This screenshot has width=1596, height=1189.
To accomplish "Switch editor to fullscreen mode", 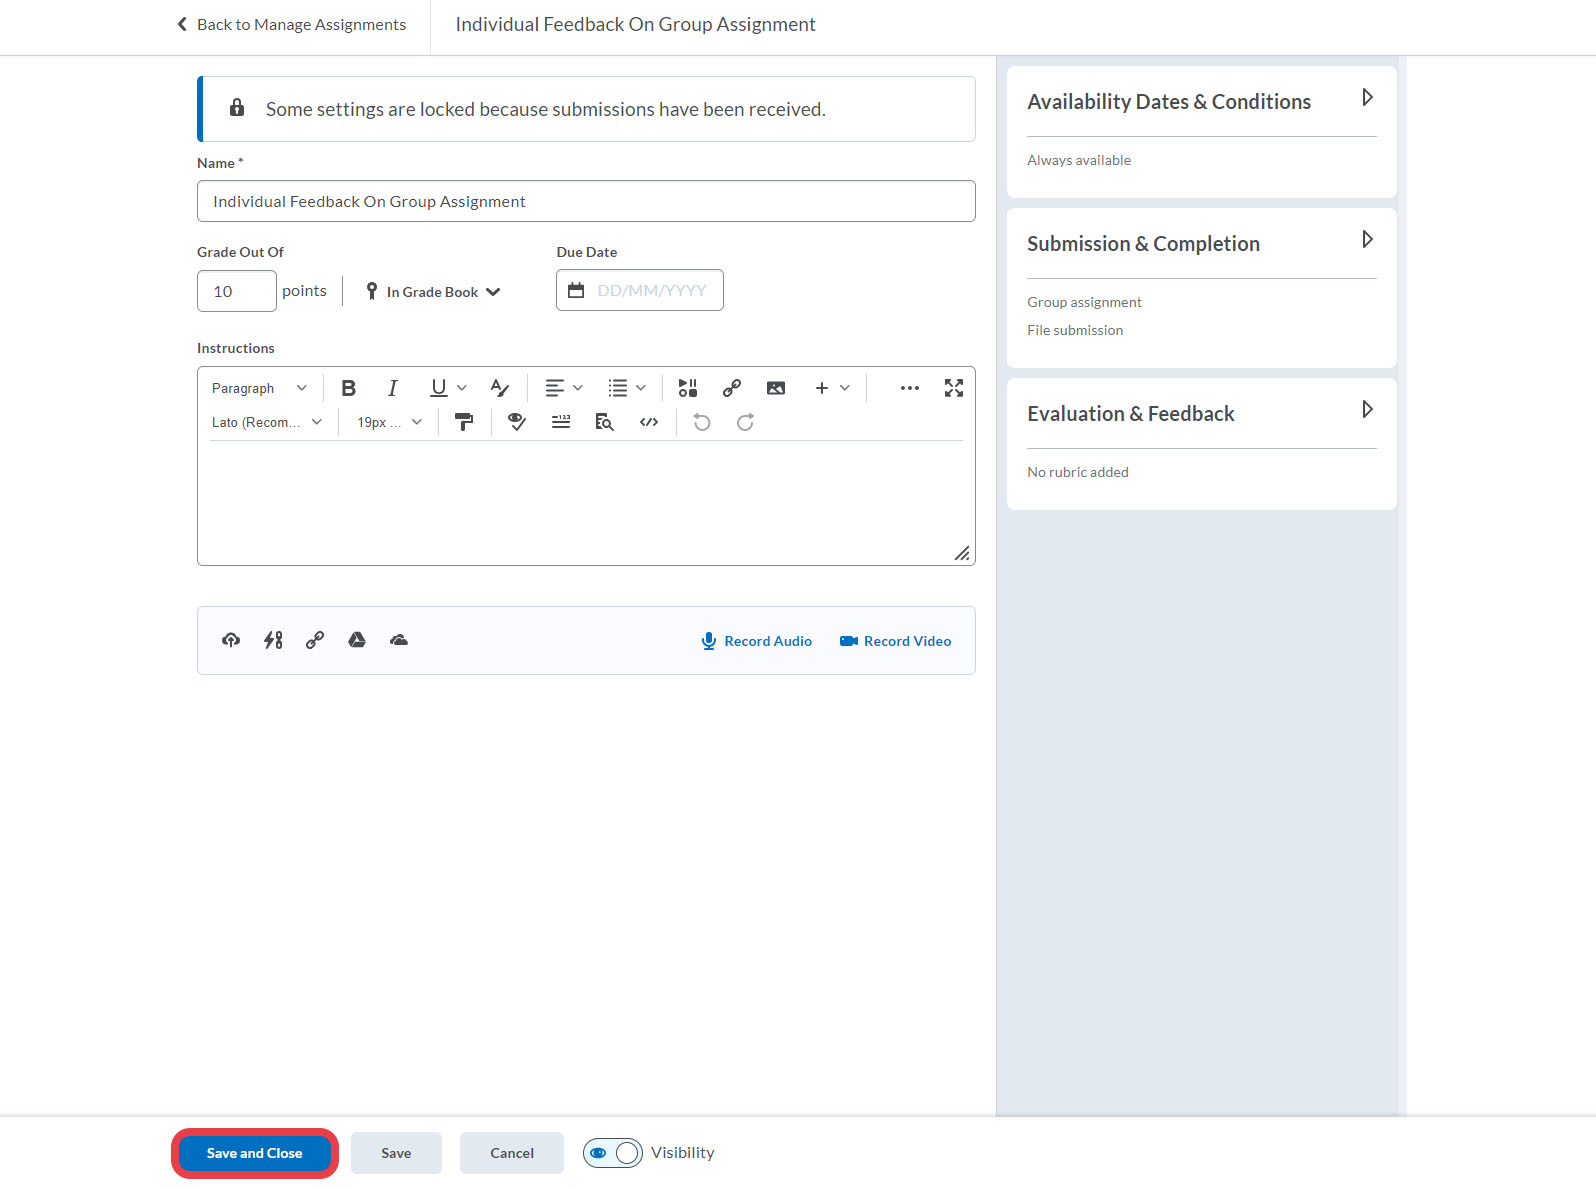I will pos(953,388).
